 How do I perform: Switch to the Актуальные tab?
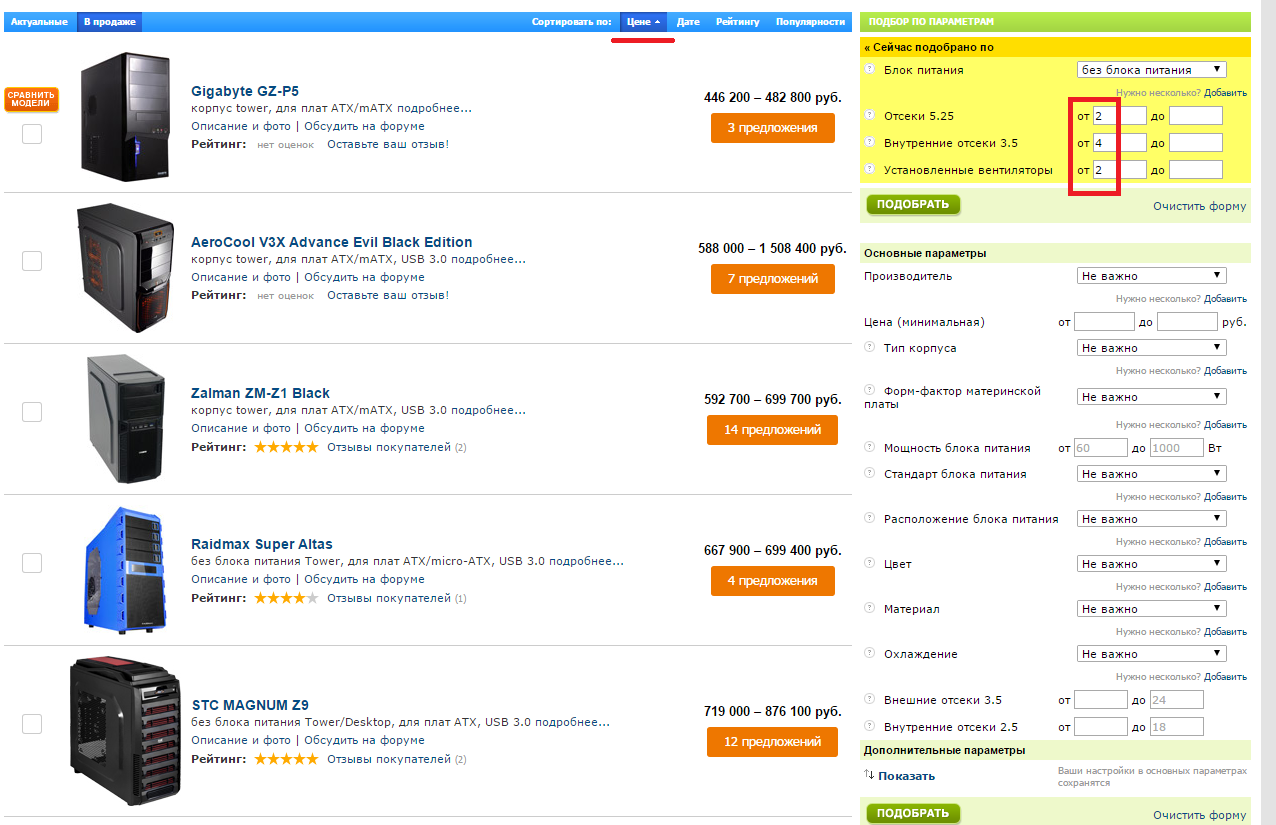[40, 21]
